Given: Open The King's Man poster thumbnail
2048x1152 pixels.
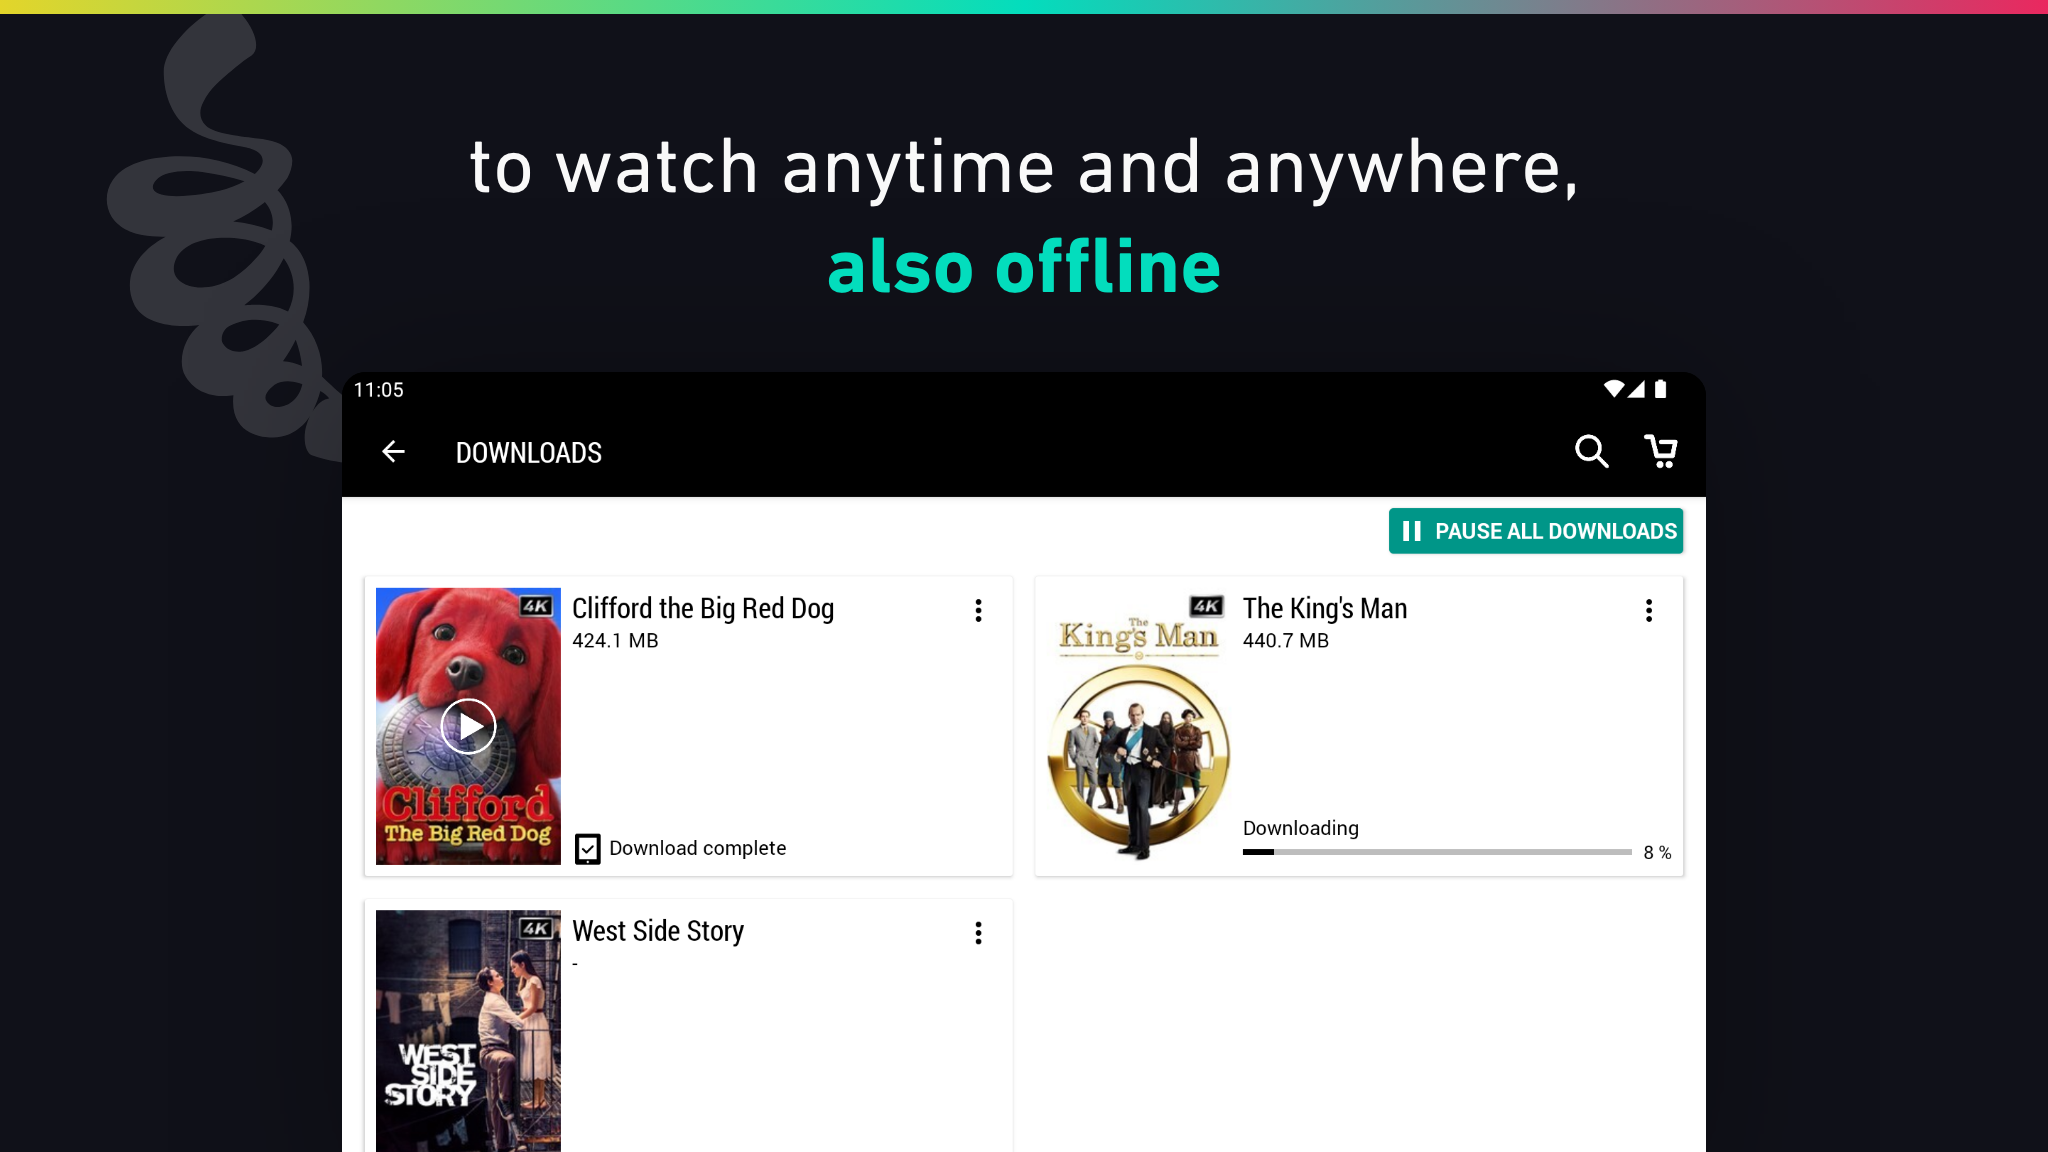Looking at the screenshot, I should (1139, 726).
